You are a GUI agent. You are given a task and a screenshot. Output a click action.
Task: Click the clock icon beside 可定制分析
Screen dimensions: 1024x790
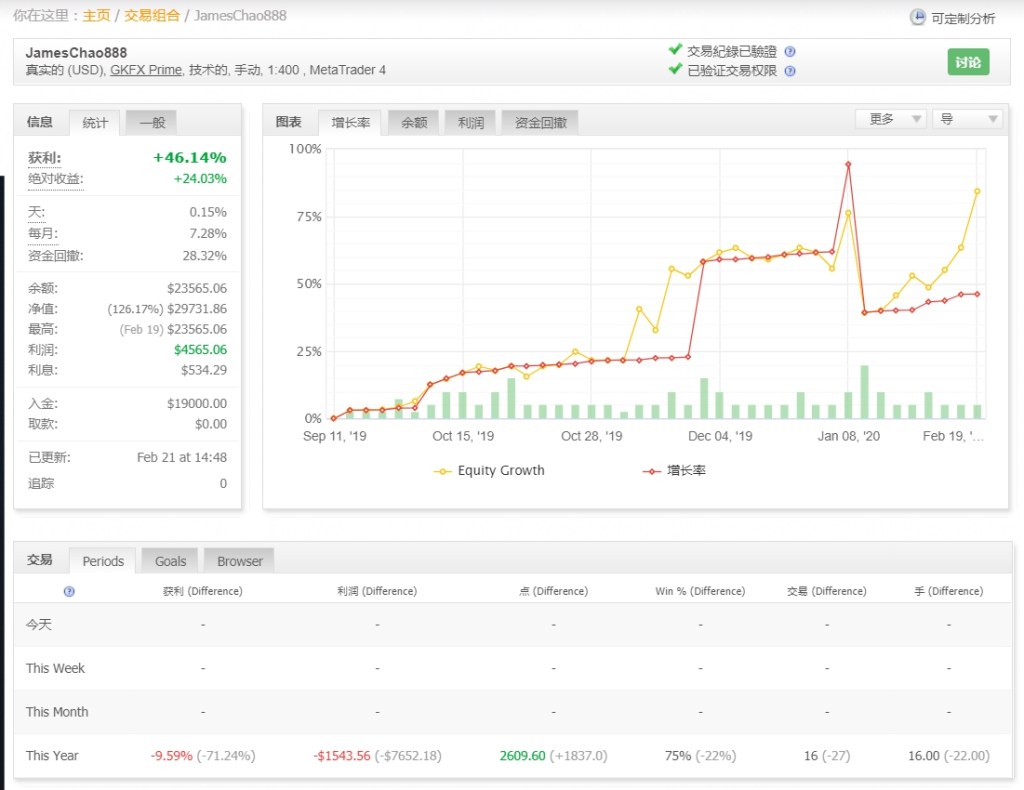pos(917,17)
